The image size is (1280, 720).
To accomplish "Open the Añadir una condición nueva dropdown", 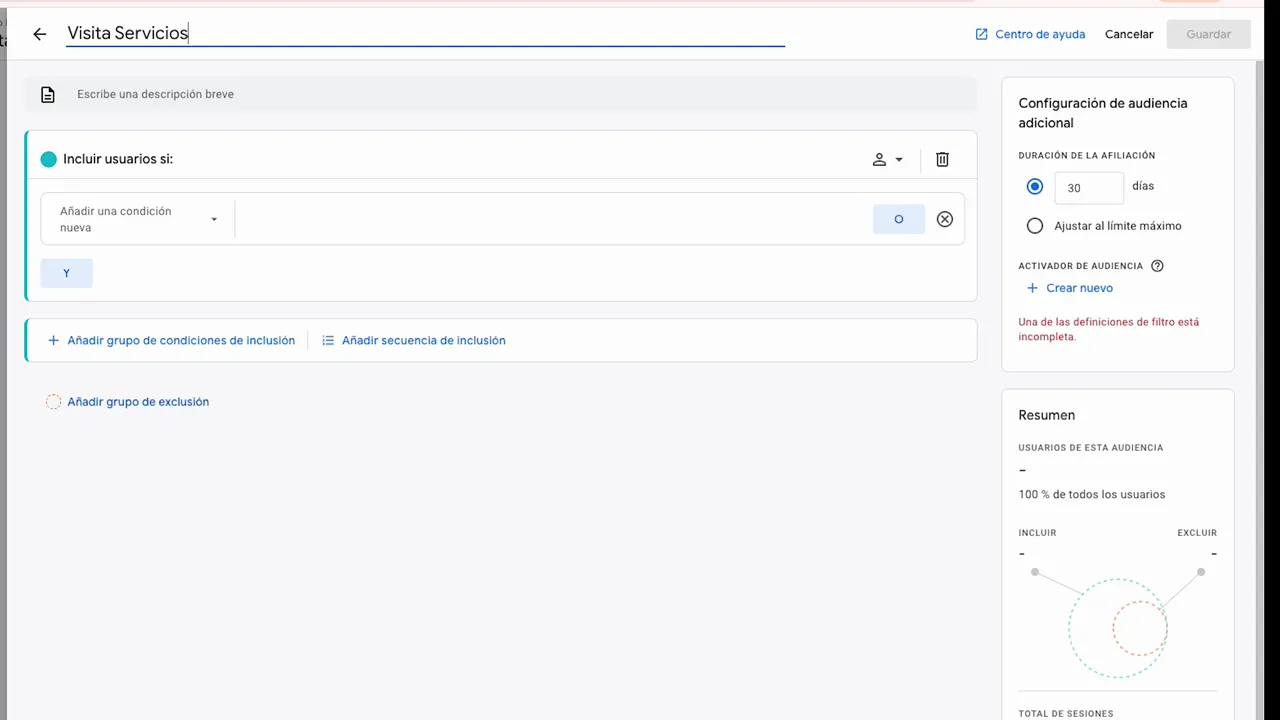I will coord(138,219).
